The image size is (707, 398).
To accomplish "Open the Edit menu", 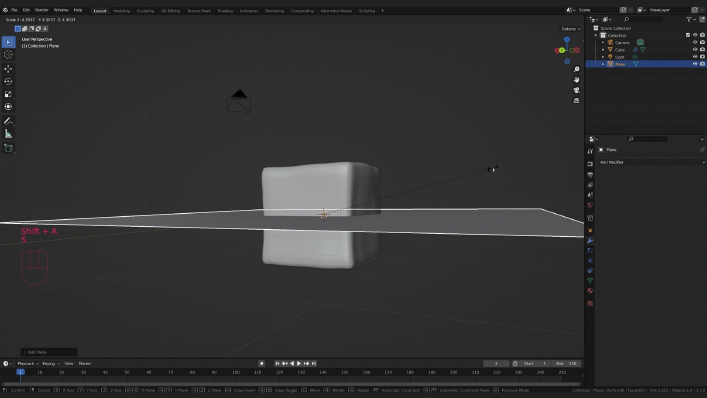I will coord(26,10).
